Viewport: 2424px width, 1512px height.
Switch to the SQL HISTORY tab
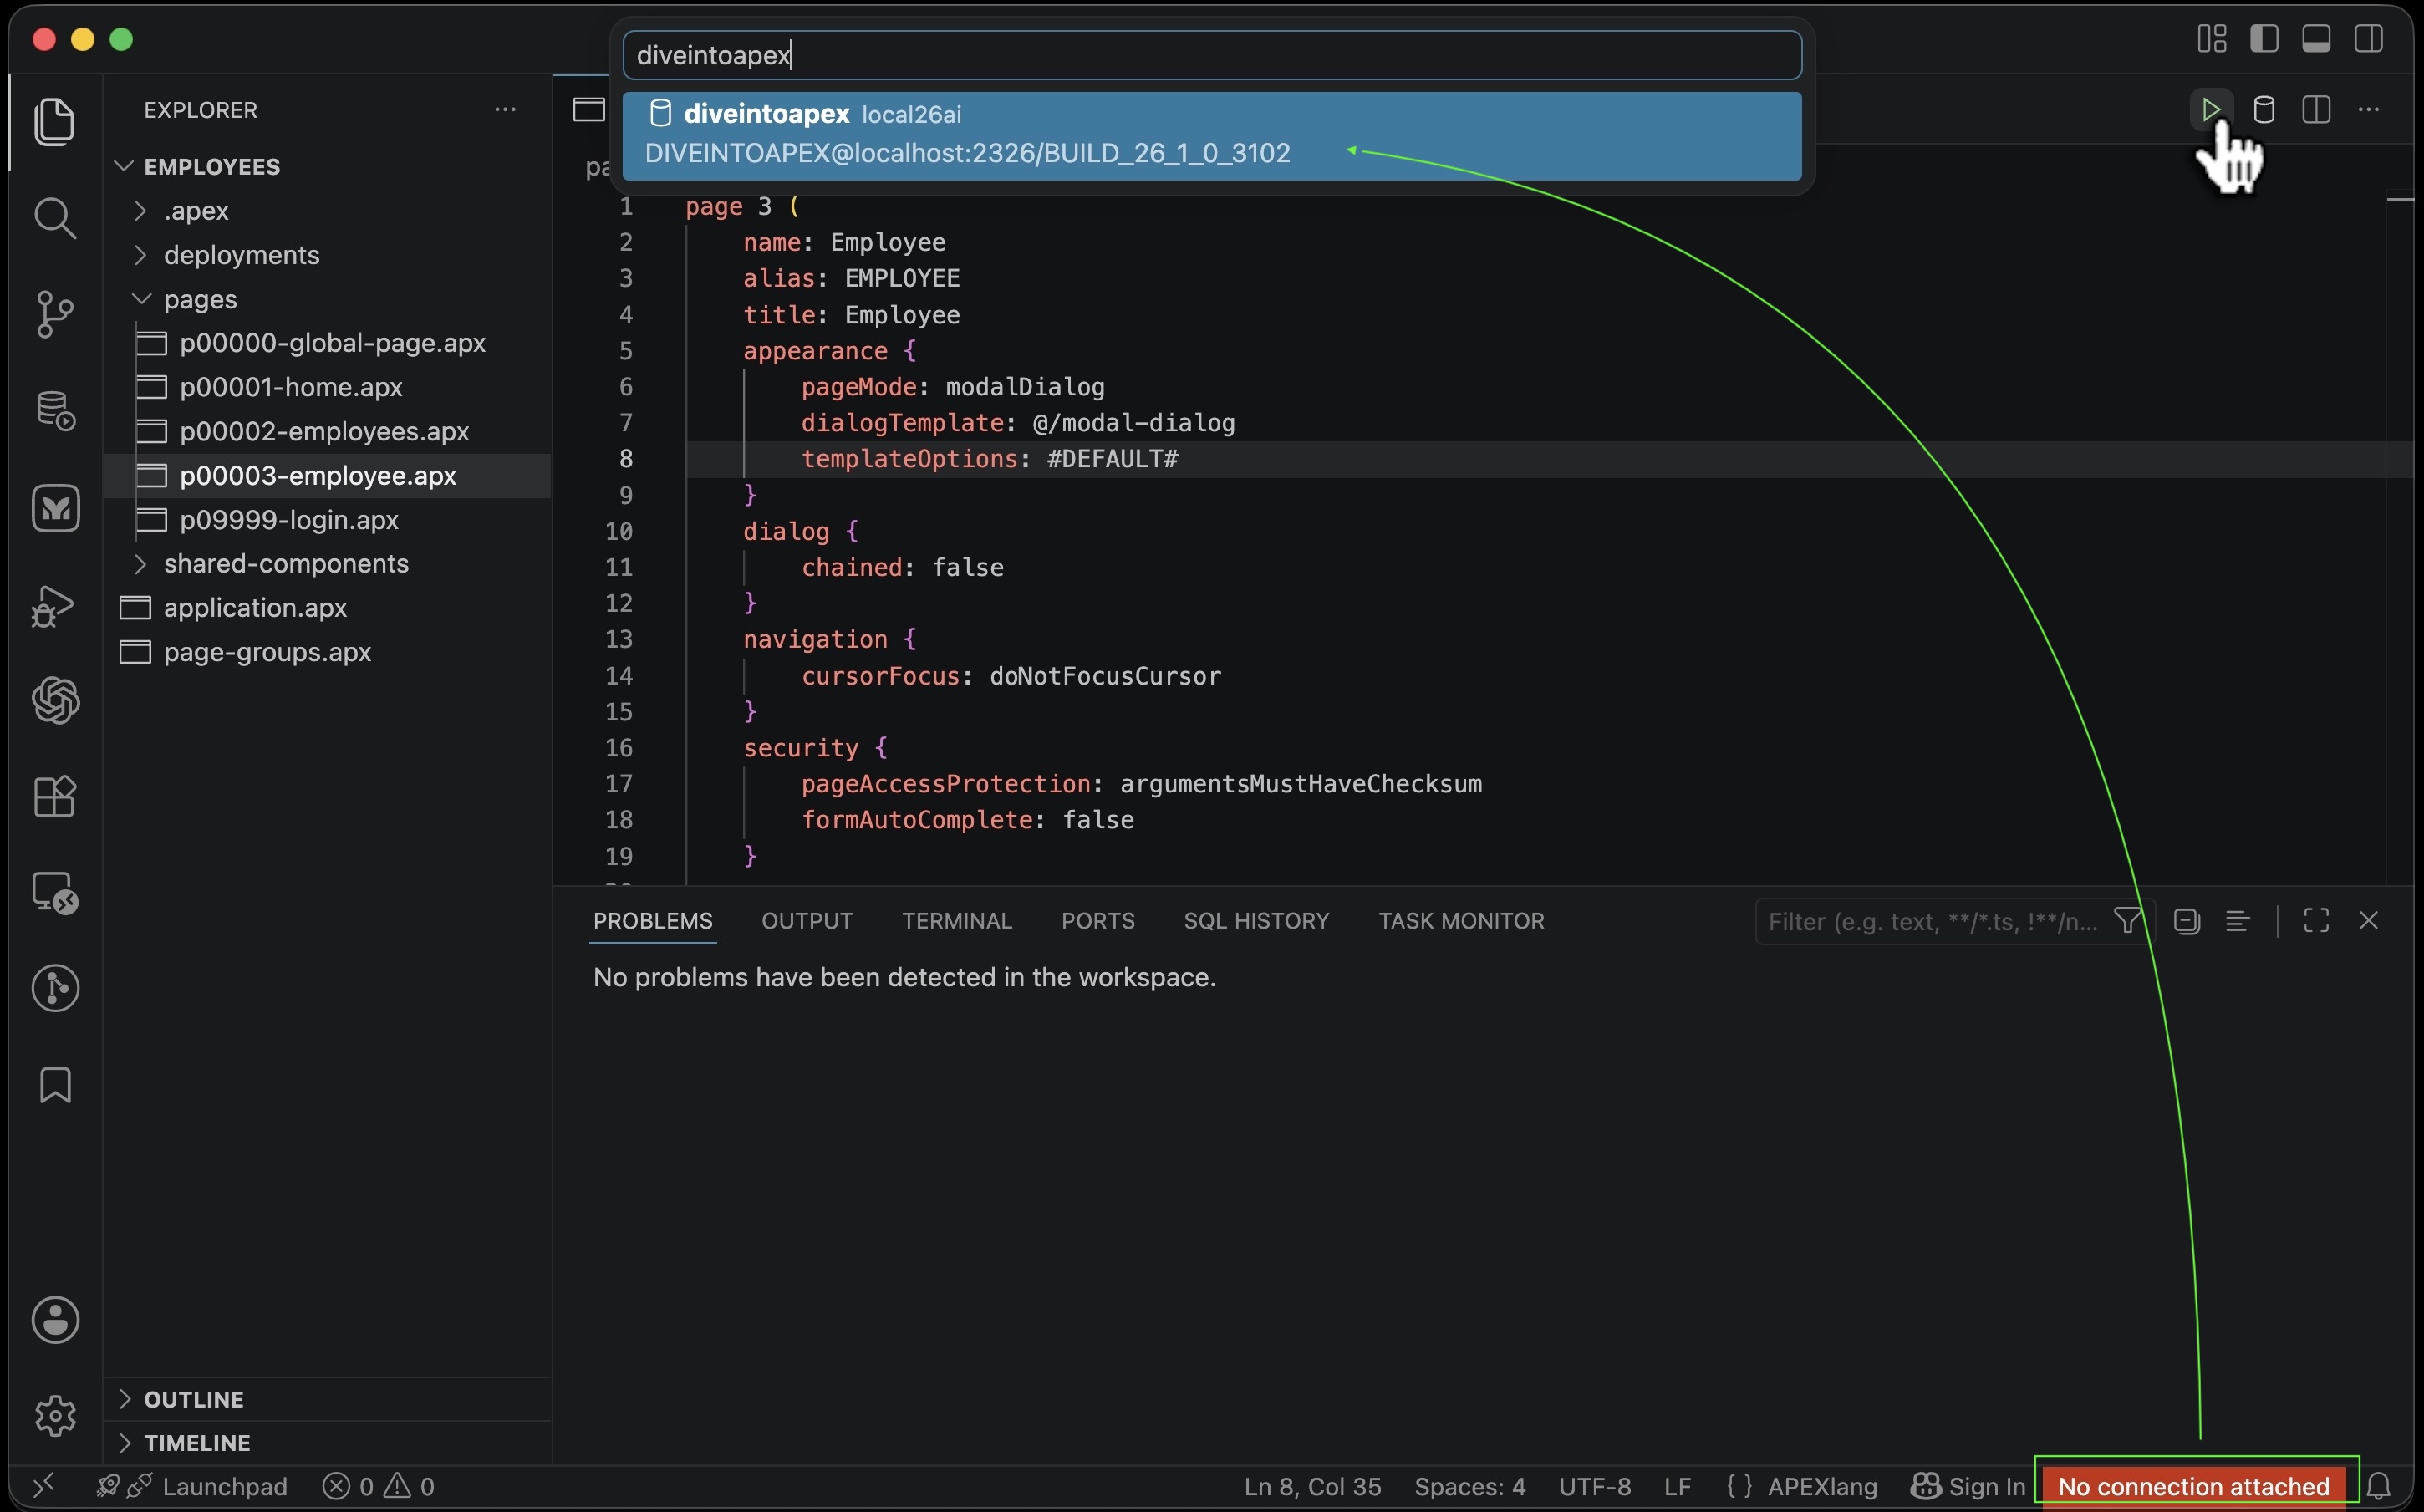pos(1256,921)
